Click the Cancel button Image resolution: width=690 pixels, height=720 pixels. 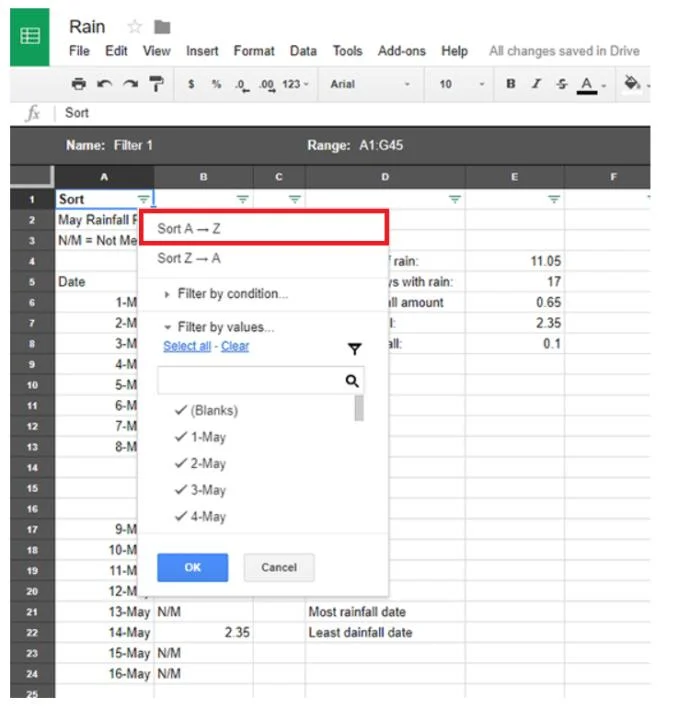click(279, 567)
